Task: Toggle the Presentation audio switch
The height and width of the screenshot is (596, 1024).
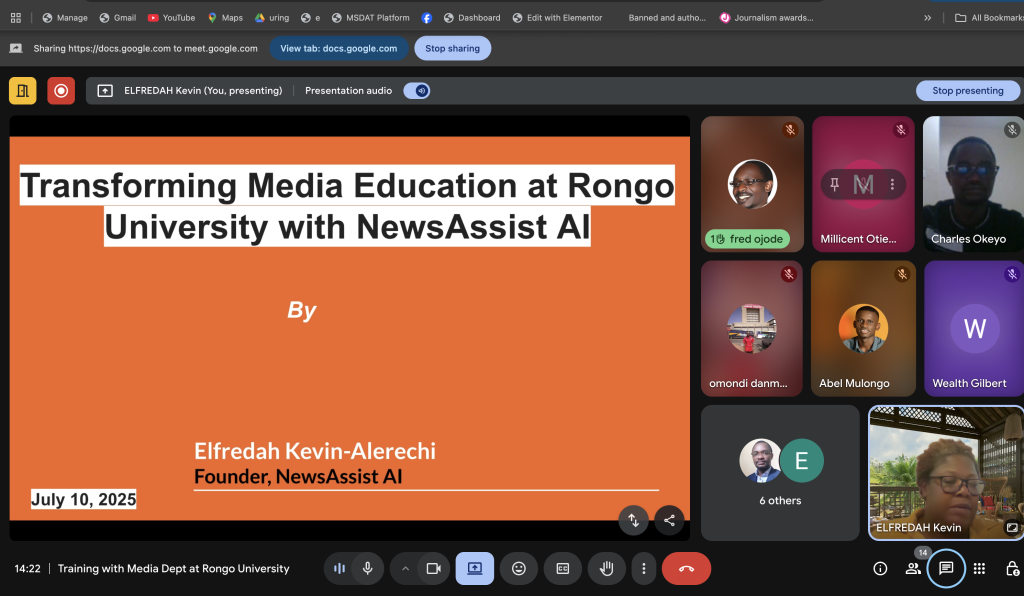Action: tap(417, 91)
